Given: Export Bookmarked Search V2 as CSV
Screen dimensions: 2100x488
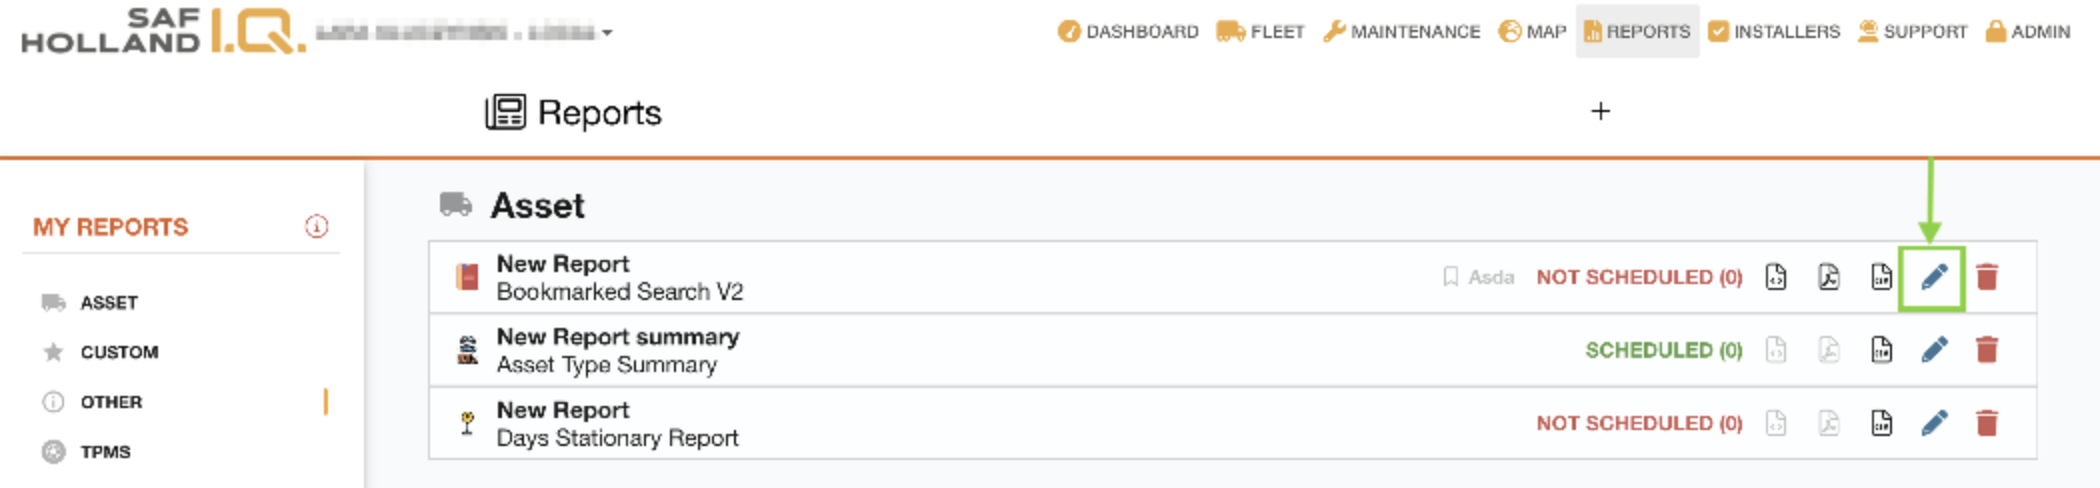Looking at the screenshot, I should (1881, 277).
